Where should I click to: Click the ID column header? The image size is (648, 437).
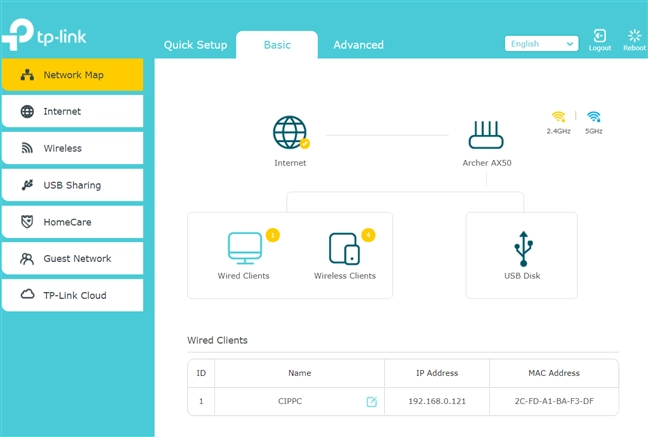(x=201, y=373)
